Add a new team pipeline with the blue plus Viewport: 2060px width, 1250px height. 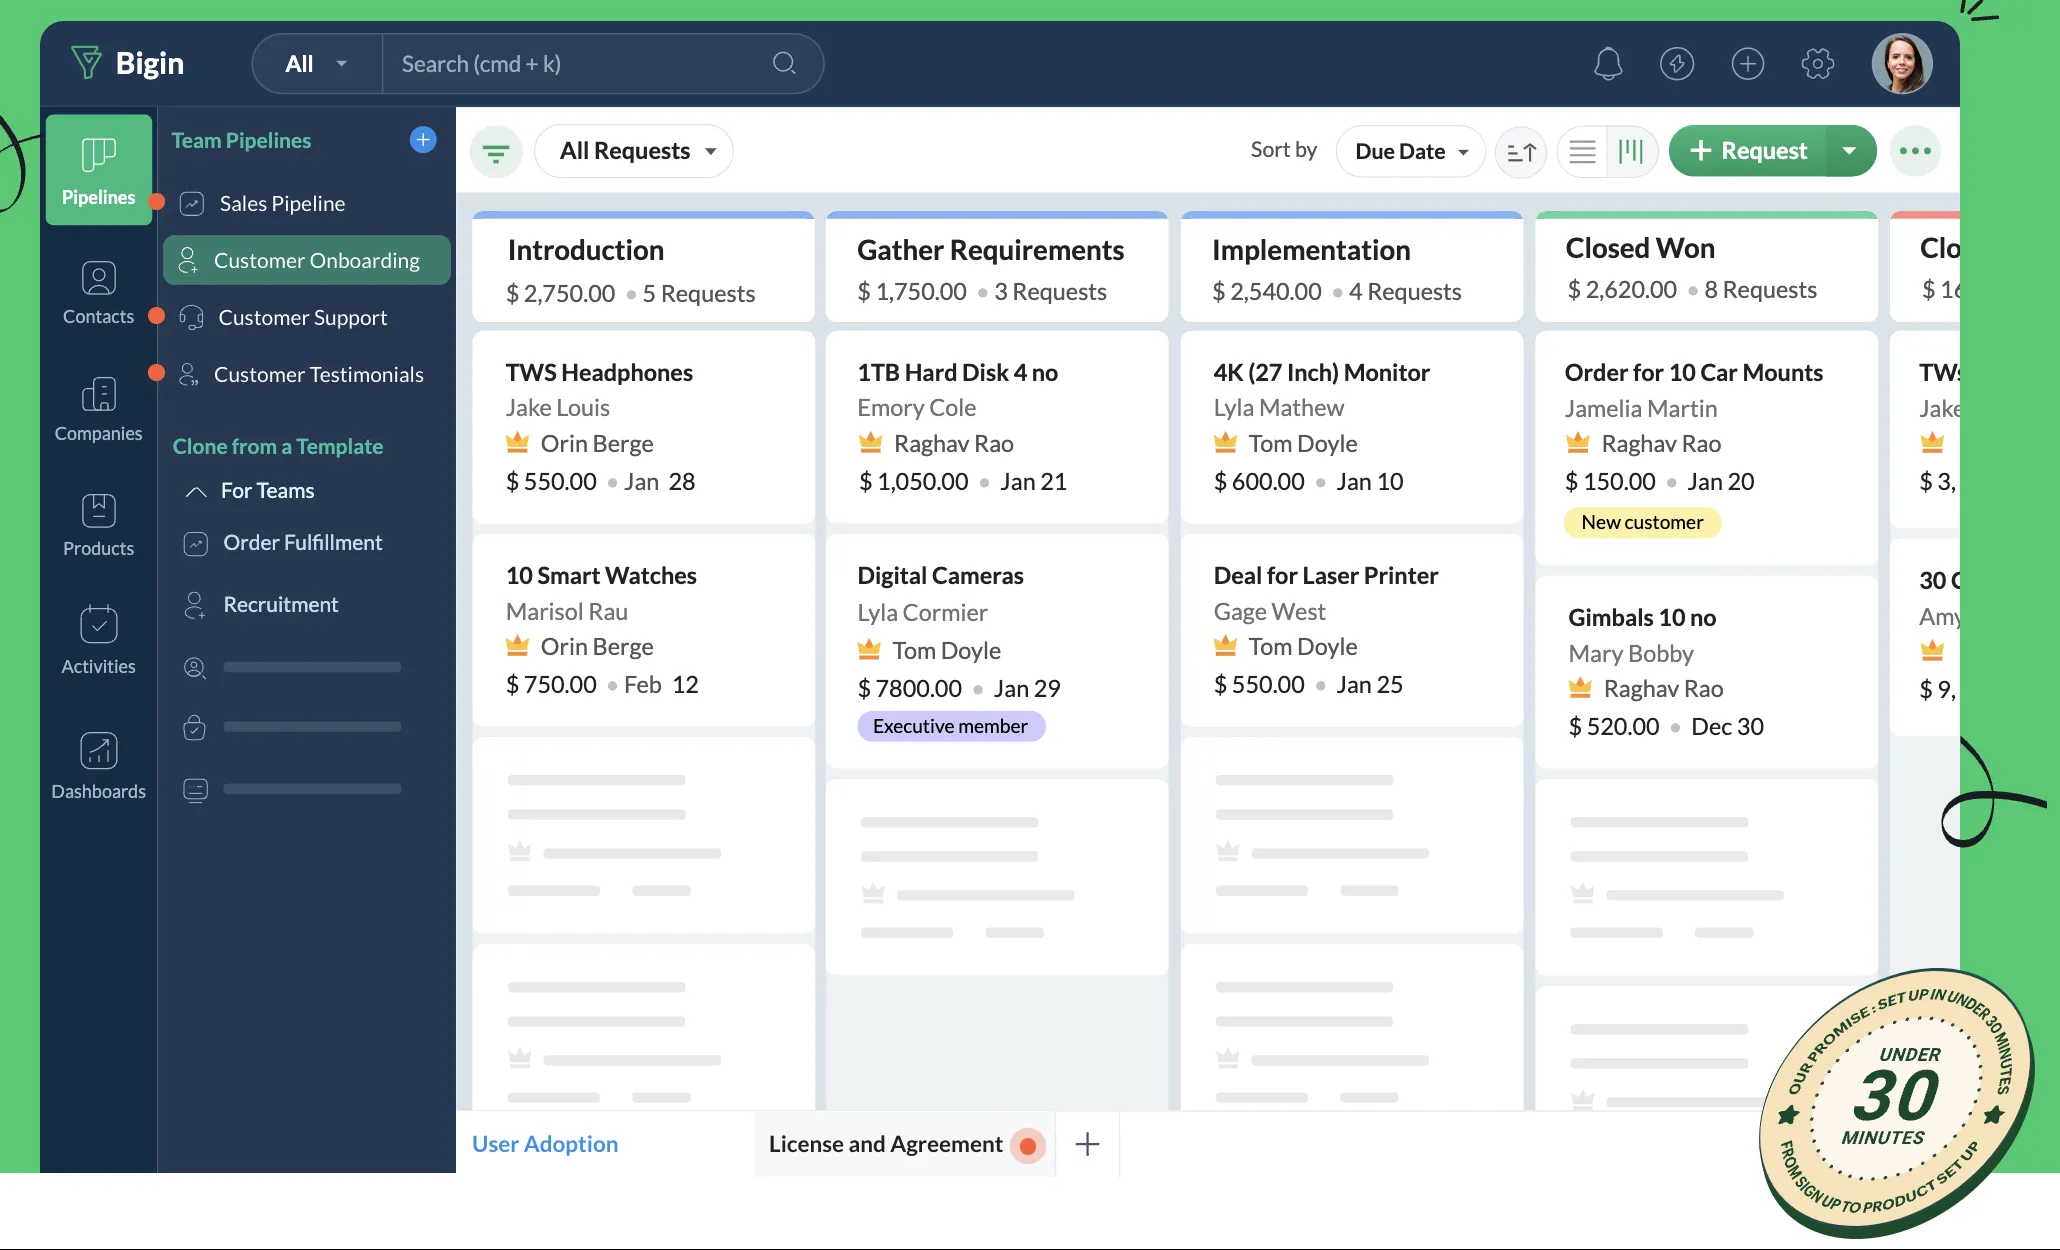pyautogui.click(x=423, y=140)
